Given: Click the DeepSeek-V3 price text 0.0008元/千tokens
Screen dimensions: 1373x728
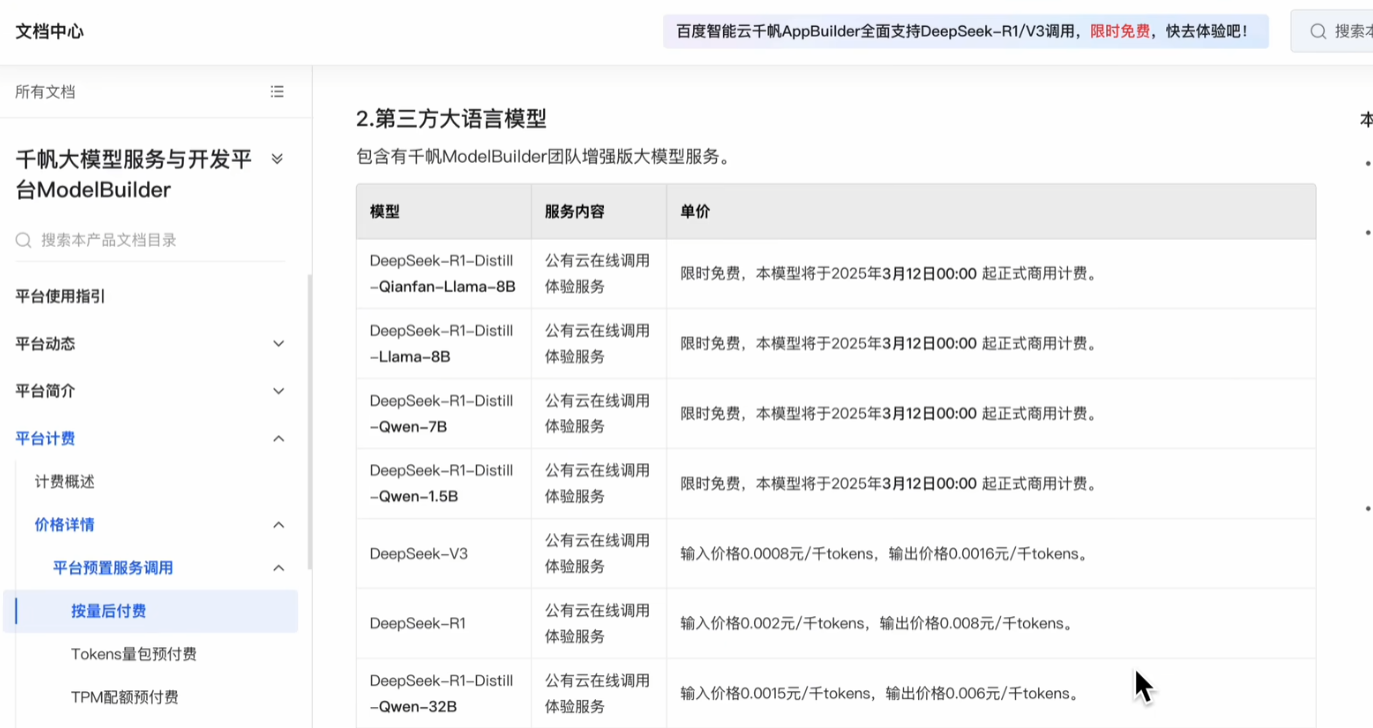Looking at the screenshot, I should [x=807, y=553].
